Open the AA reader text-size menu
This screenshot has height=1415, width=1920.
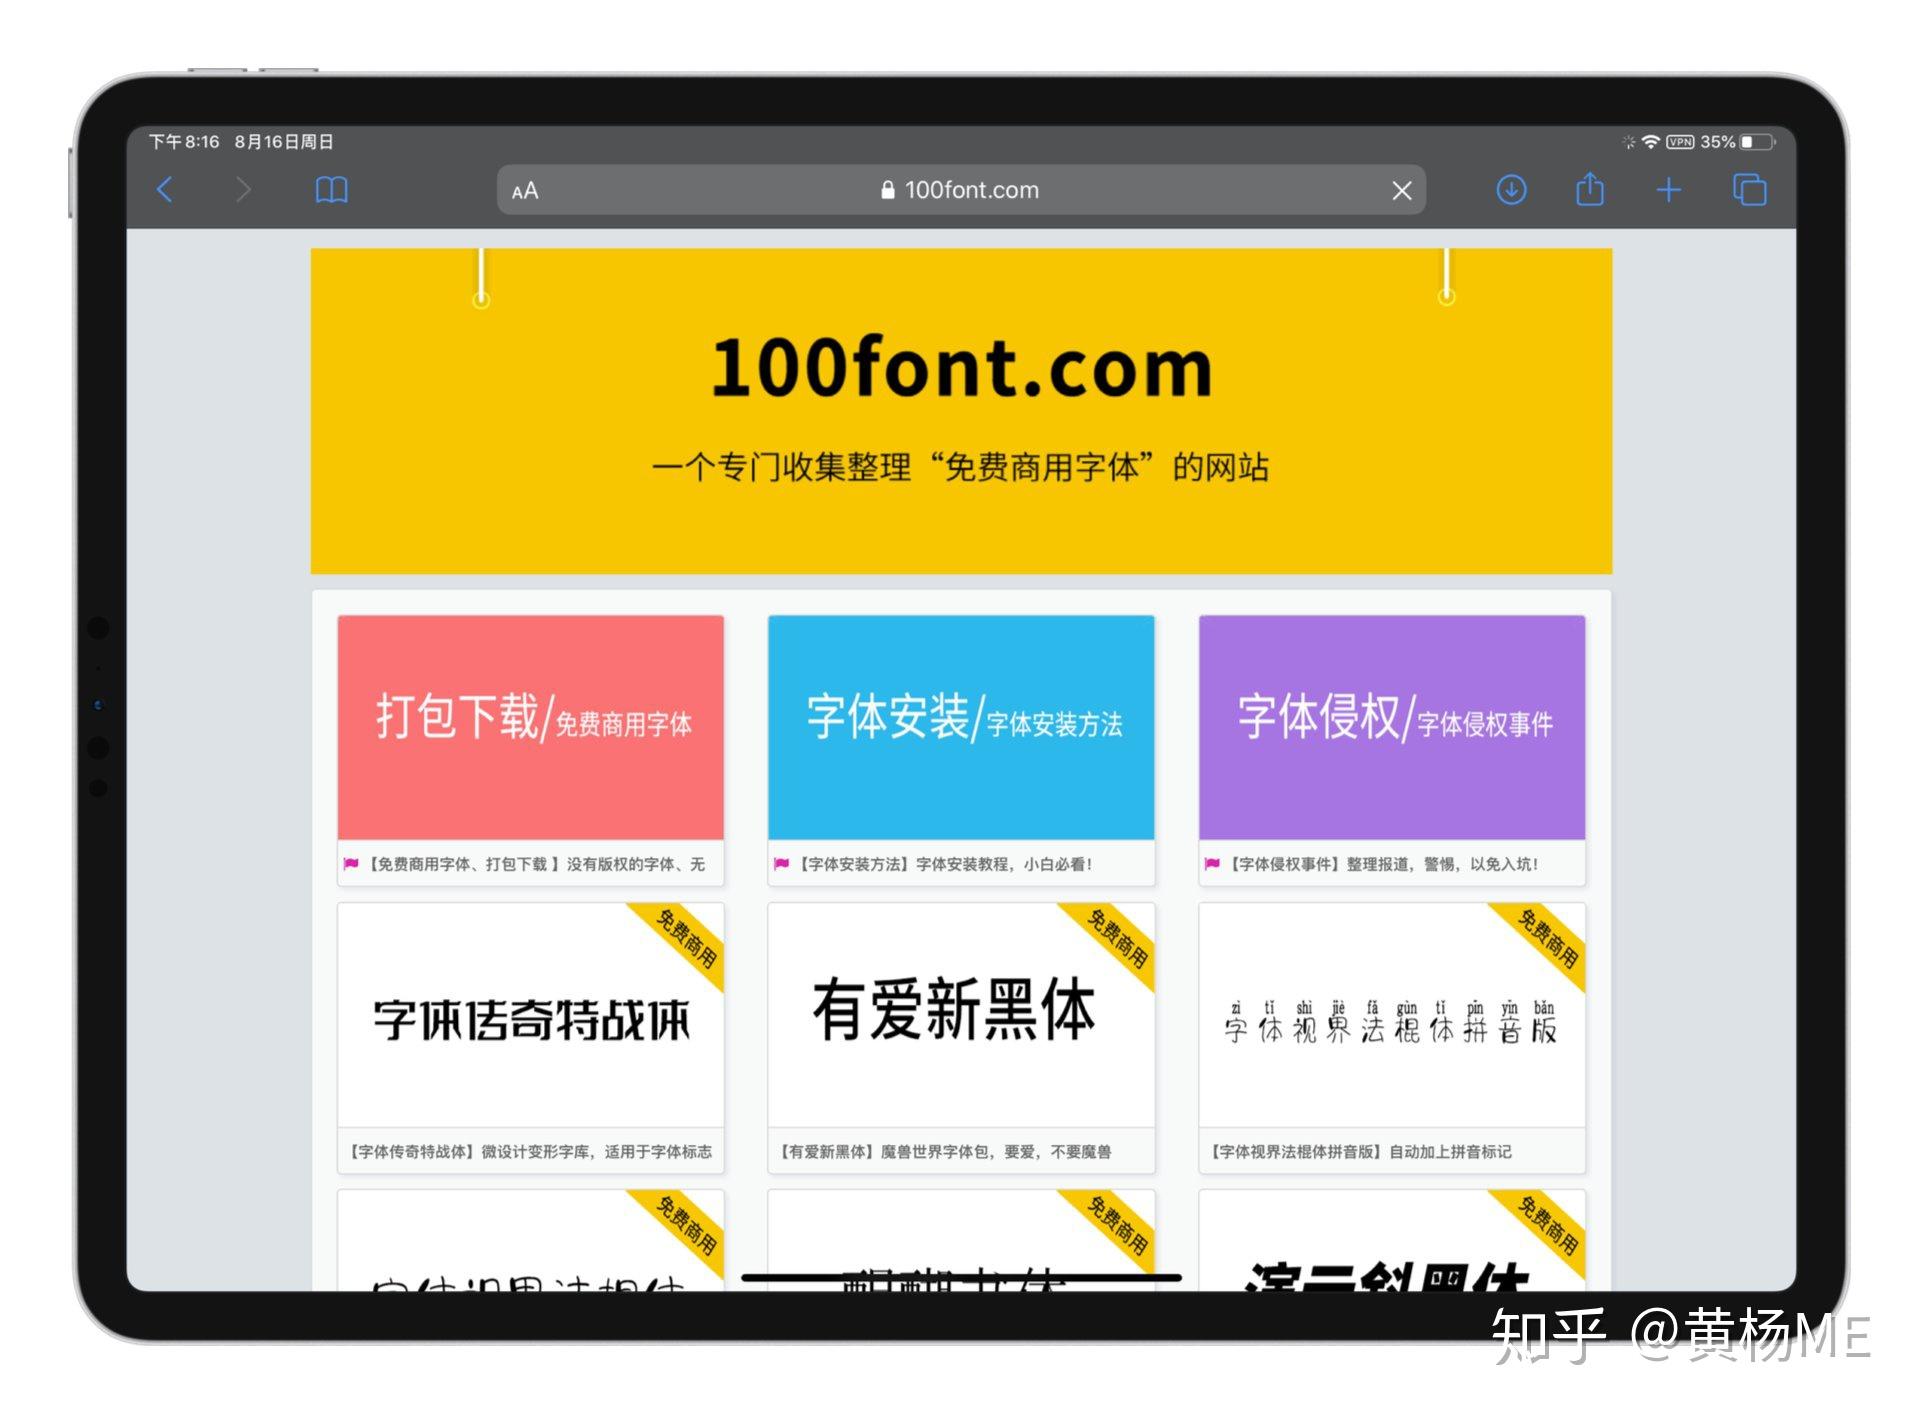point(525,191)
